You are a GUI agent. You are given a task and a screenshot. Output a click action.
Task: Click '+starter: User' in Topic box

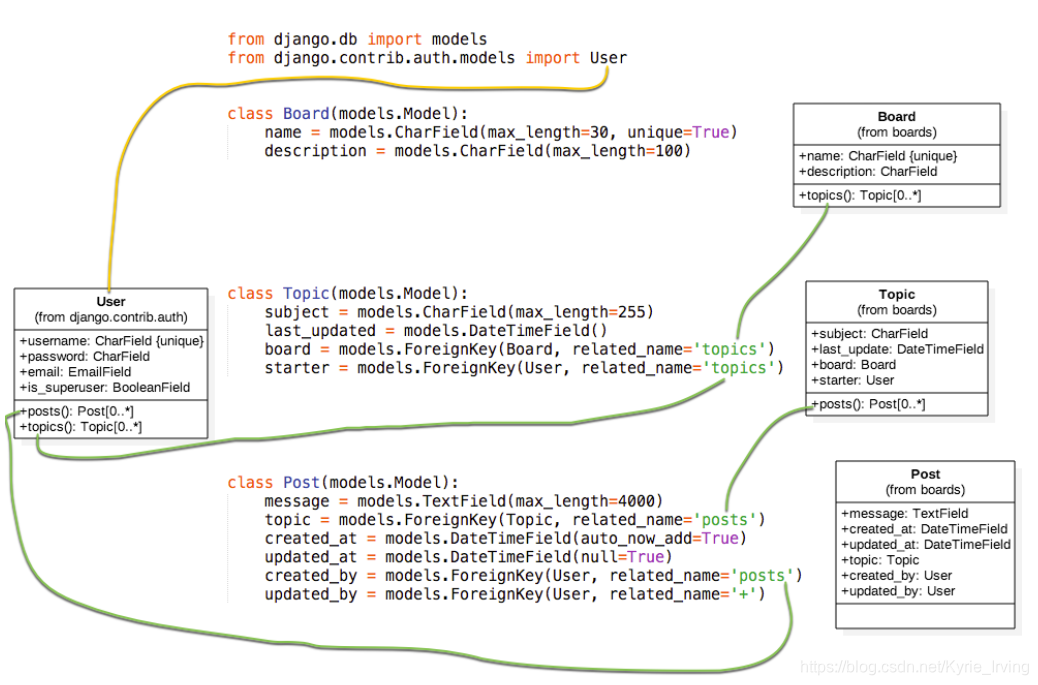[852, 380]
